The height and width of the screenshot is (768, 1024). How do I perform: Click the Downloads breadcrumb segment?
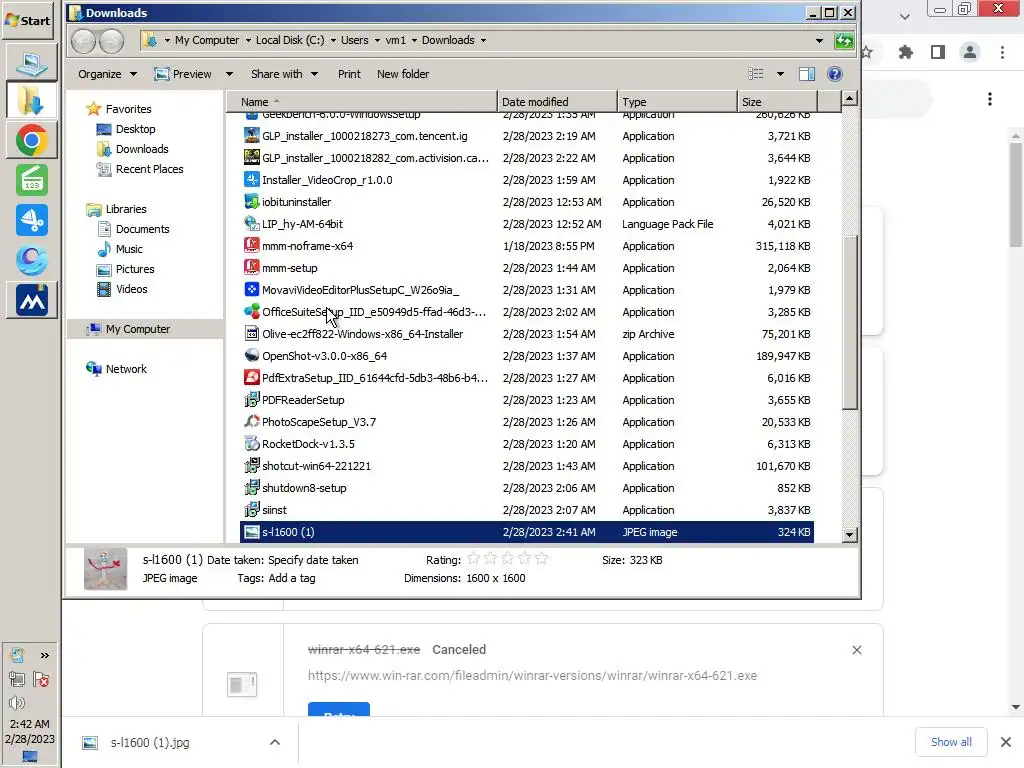448,40
